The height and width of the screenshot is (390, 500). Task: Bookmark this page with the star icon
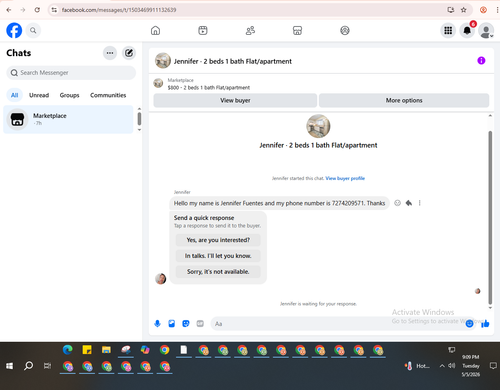pyautogui.click(x=463, y=10)
